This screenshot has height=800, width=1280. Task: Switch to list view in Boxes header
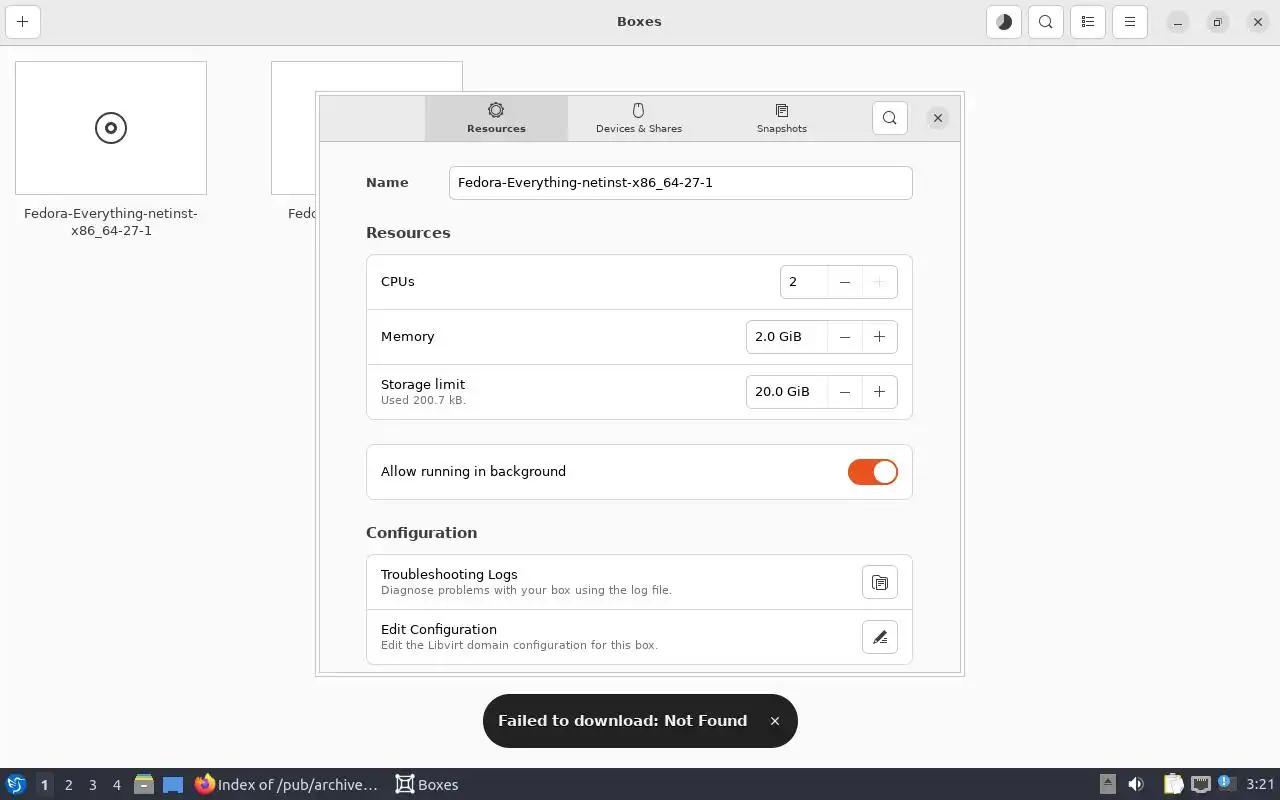(1088, 21)
